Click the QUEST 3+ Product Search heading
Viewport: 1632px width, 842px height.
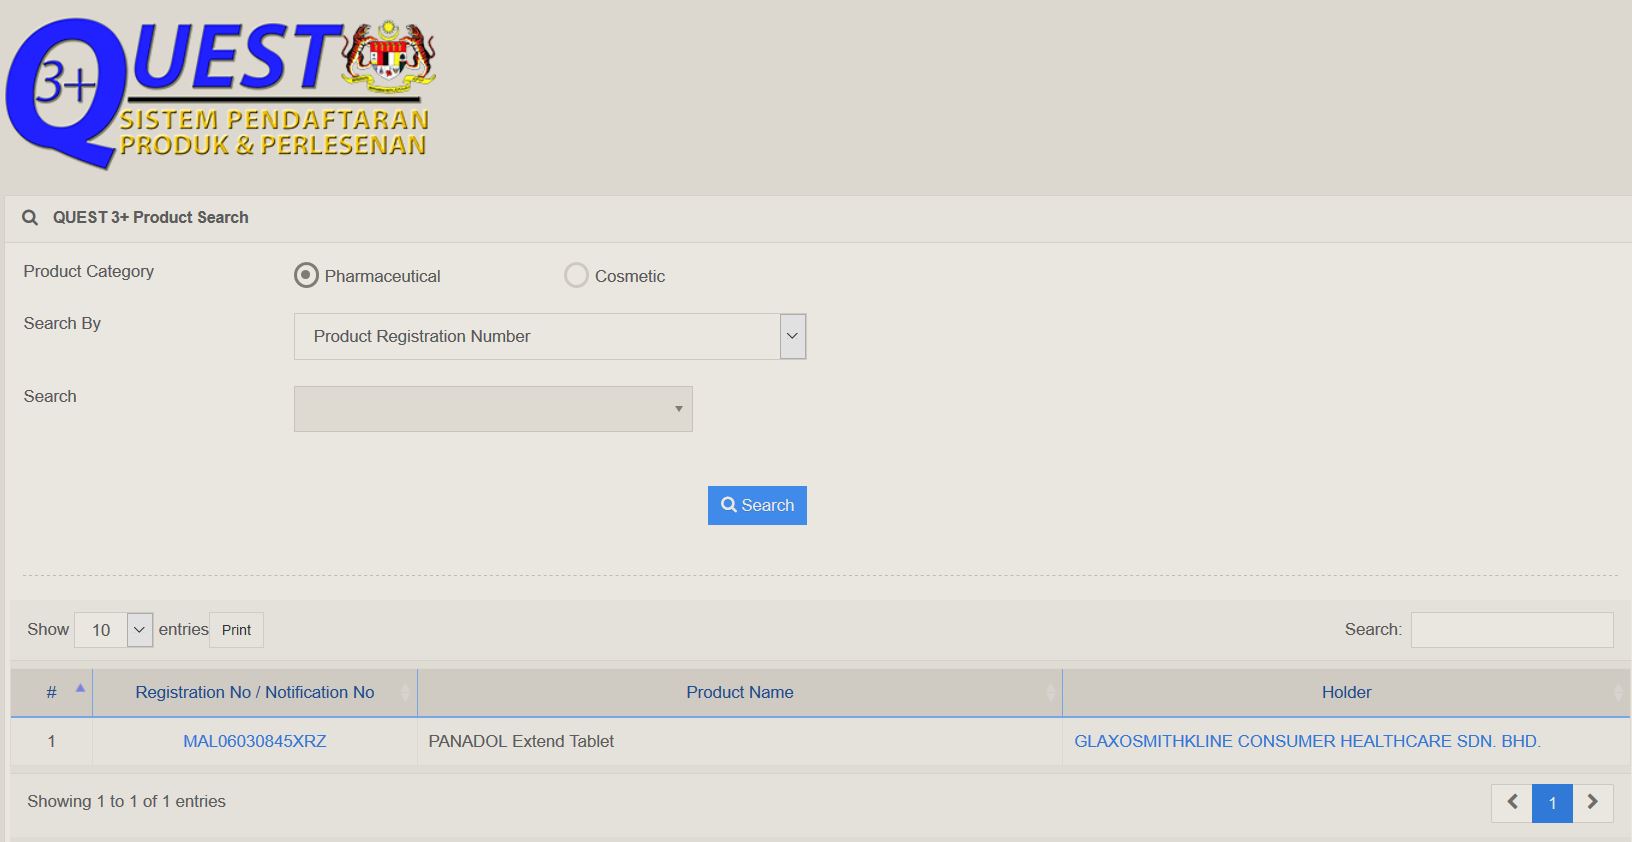point(150,218)
